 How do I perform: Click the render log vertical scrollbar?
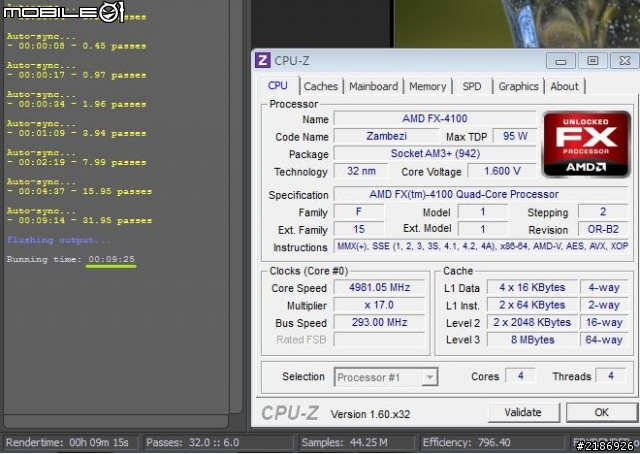point(236,206)
